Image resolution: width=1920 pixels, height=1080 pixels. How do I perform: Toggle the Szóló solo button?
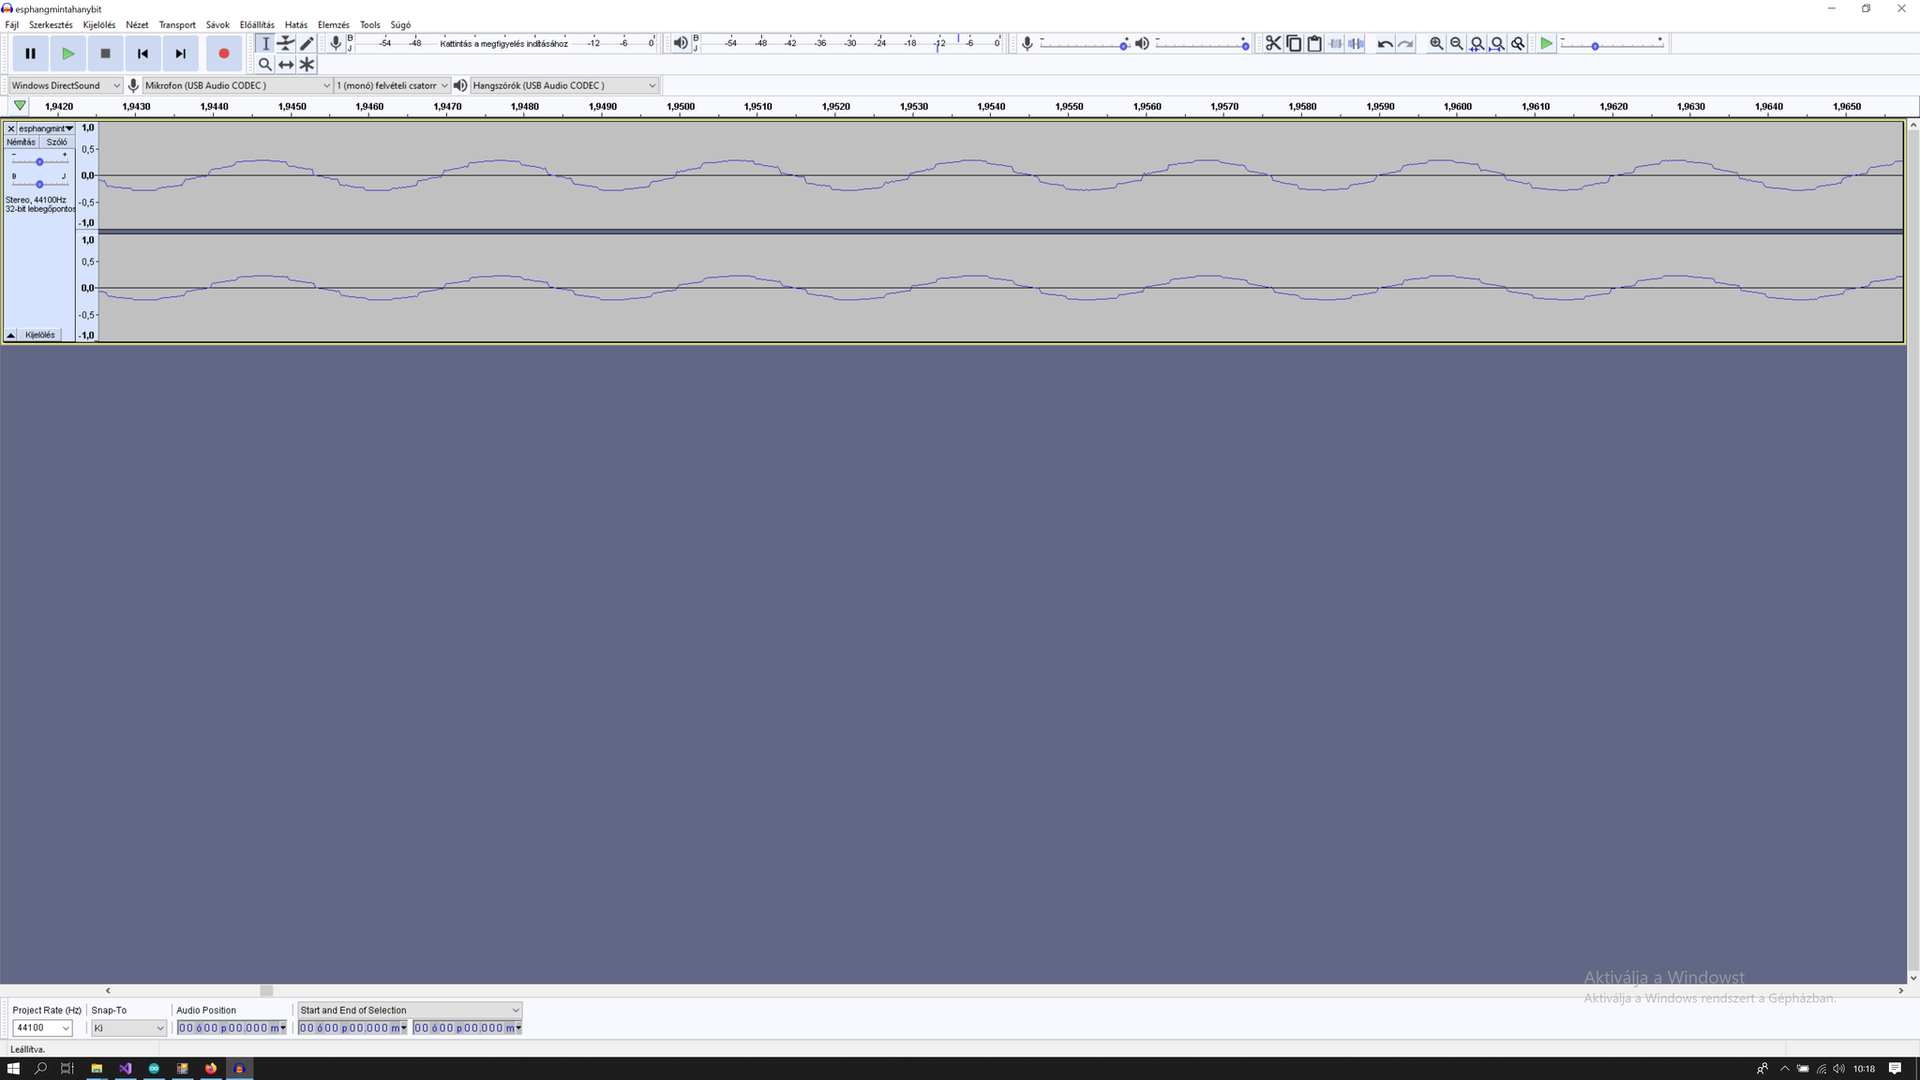click(57, 142)
